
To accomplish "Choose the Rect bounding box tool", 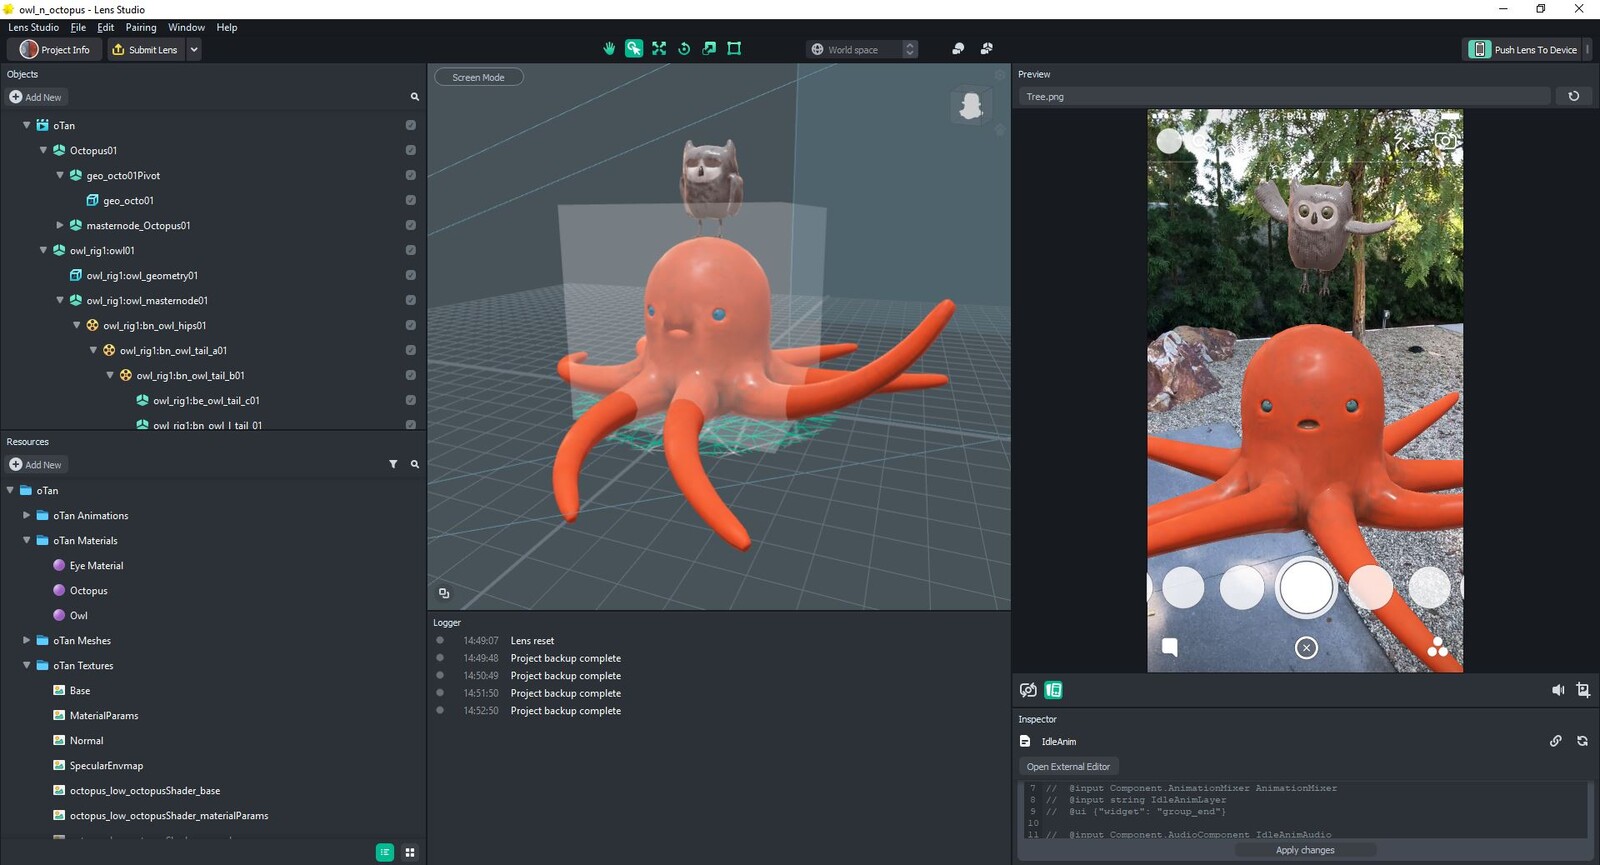I will tap(734, 48).
